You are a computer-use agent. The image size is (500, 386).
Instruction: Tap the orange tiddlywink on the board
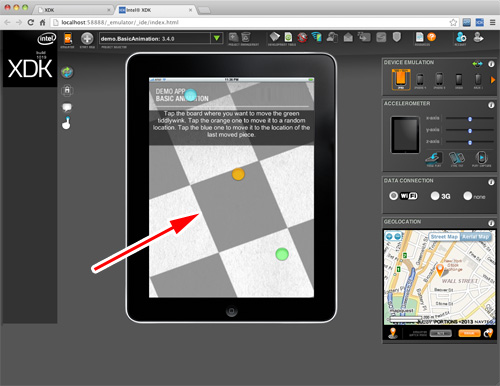click(x=238, y=174)
